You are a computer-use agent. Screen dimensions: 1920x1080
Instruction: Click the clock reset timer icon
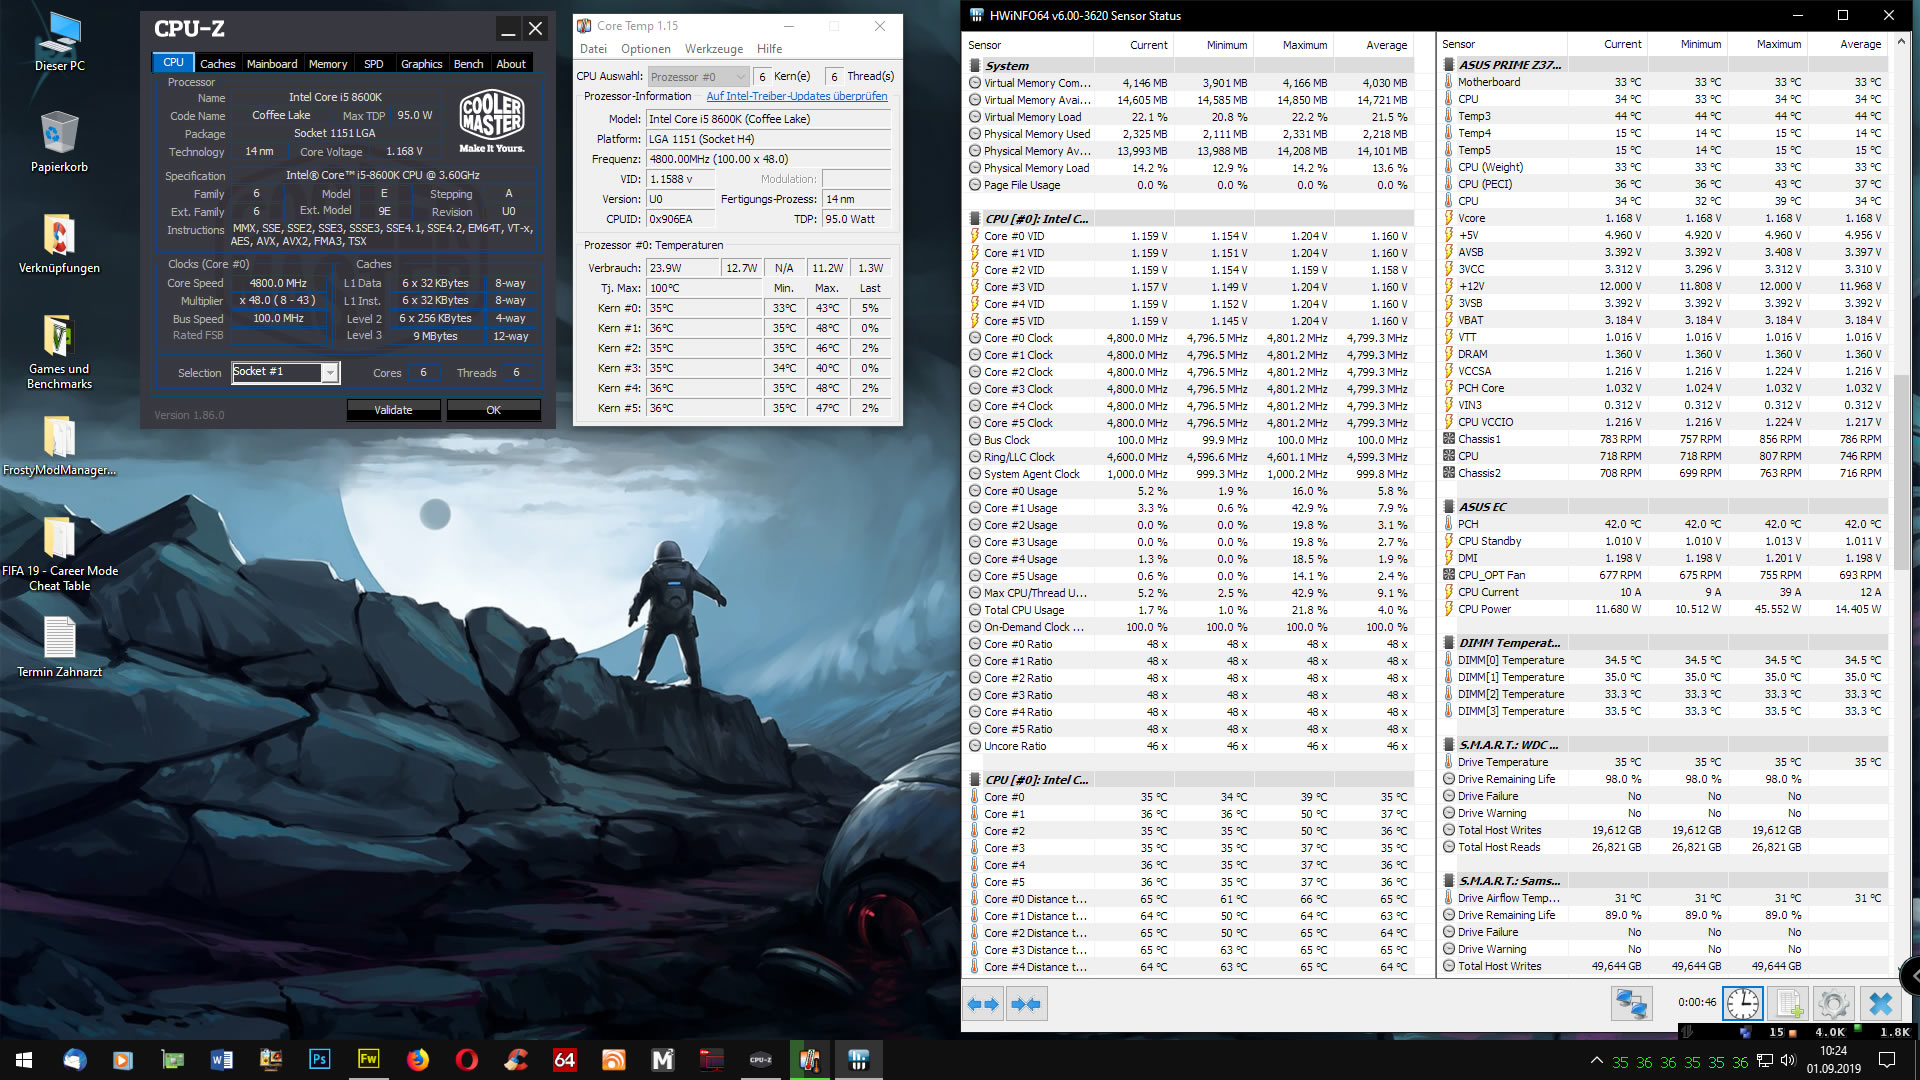tap(1742, 1003)
